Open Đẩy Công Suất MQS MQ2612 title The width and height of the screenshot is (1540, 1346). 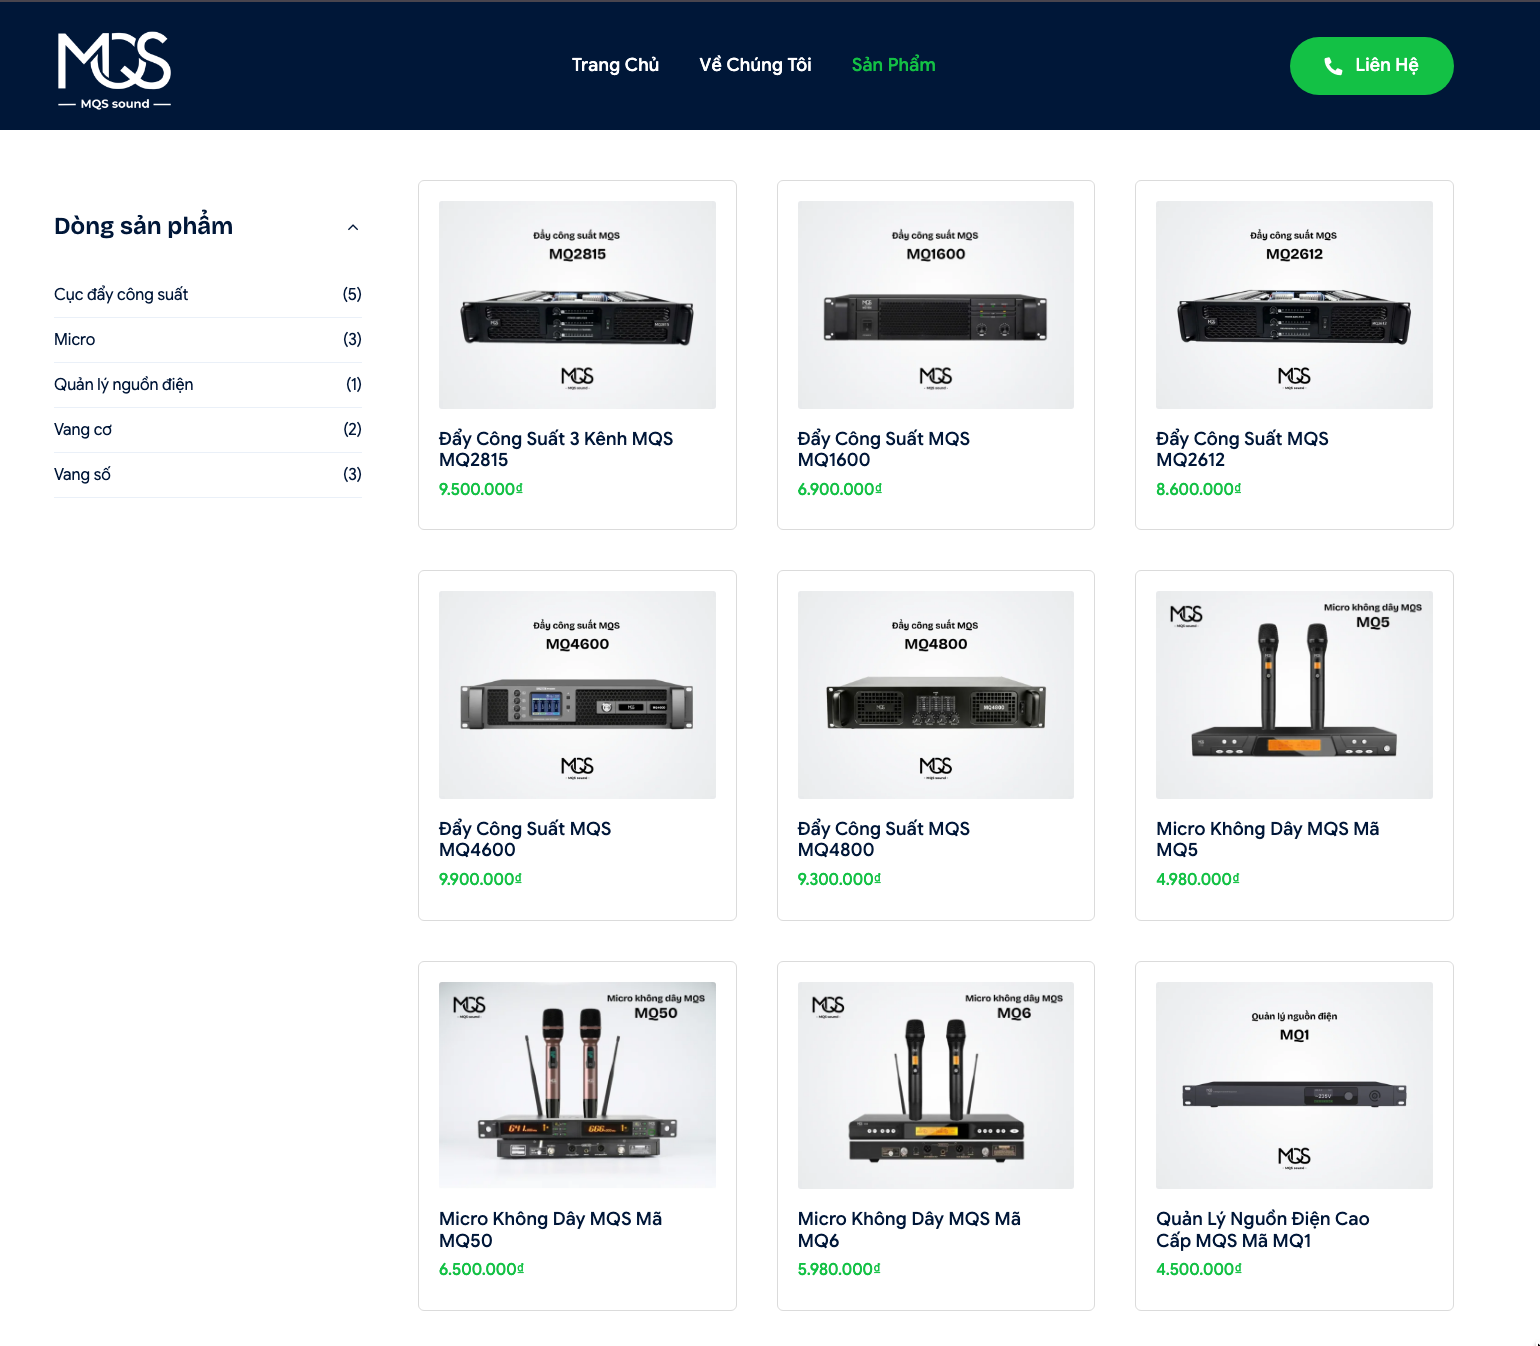point(1242,449)
